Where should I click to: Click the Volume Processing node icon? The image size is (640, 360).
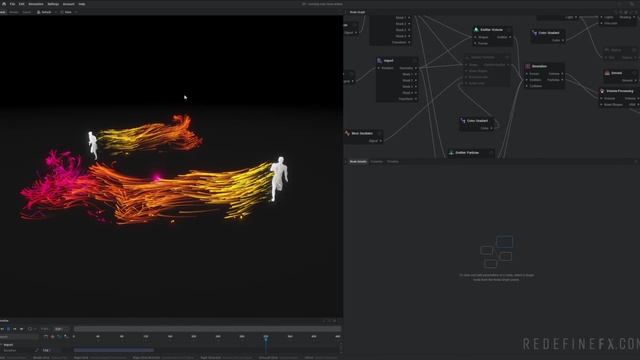tap(602, 91)
